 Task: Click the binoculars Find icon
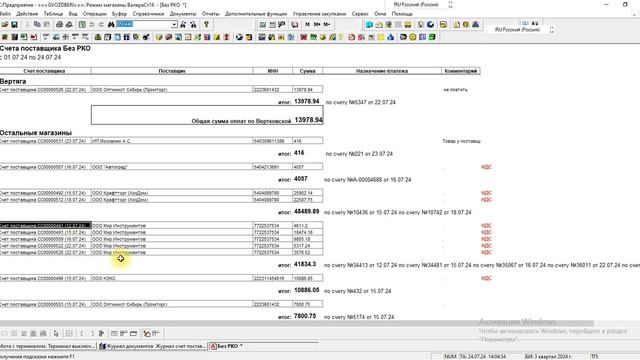coord(111,24)
